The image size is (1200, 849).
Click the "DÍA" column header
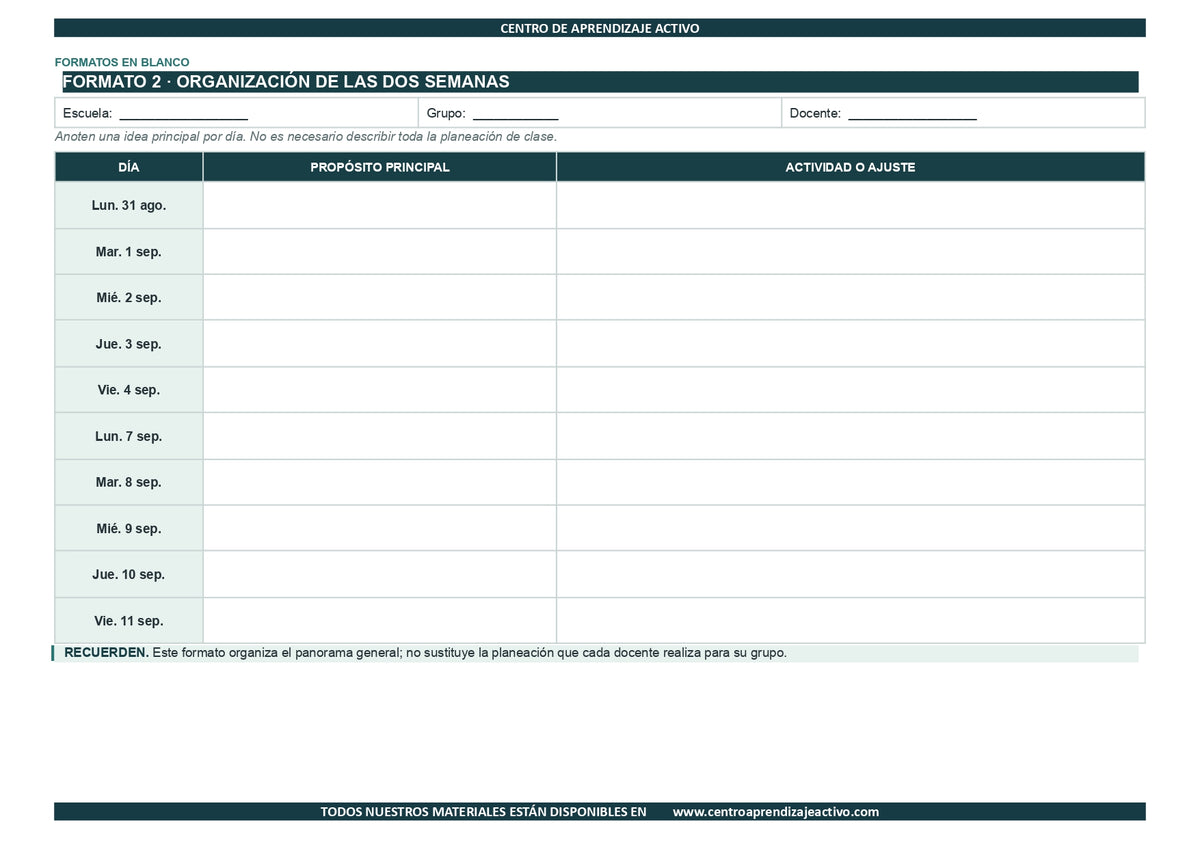[129, 167]
